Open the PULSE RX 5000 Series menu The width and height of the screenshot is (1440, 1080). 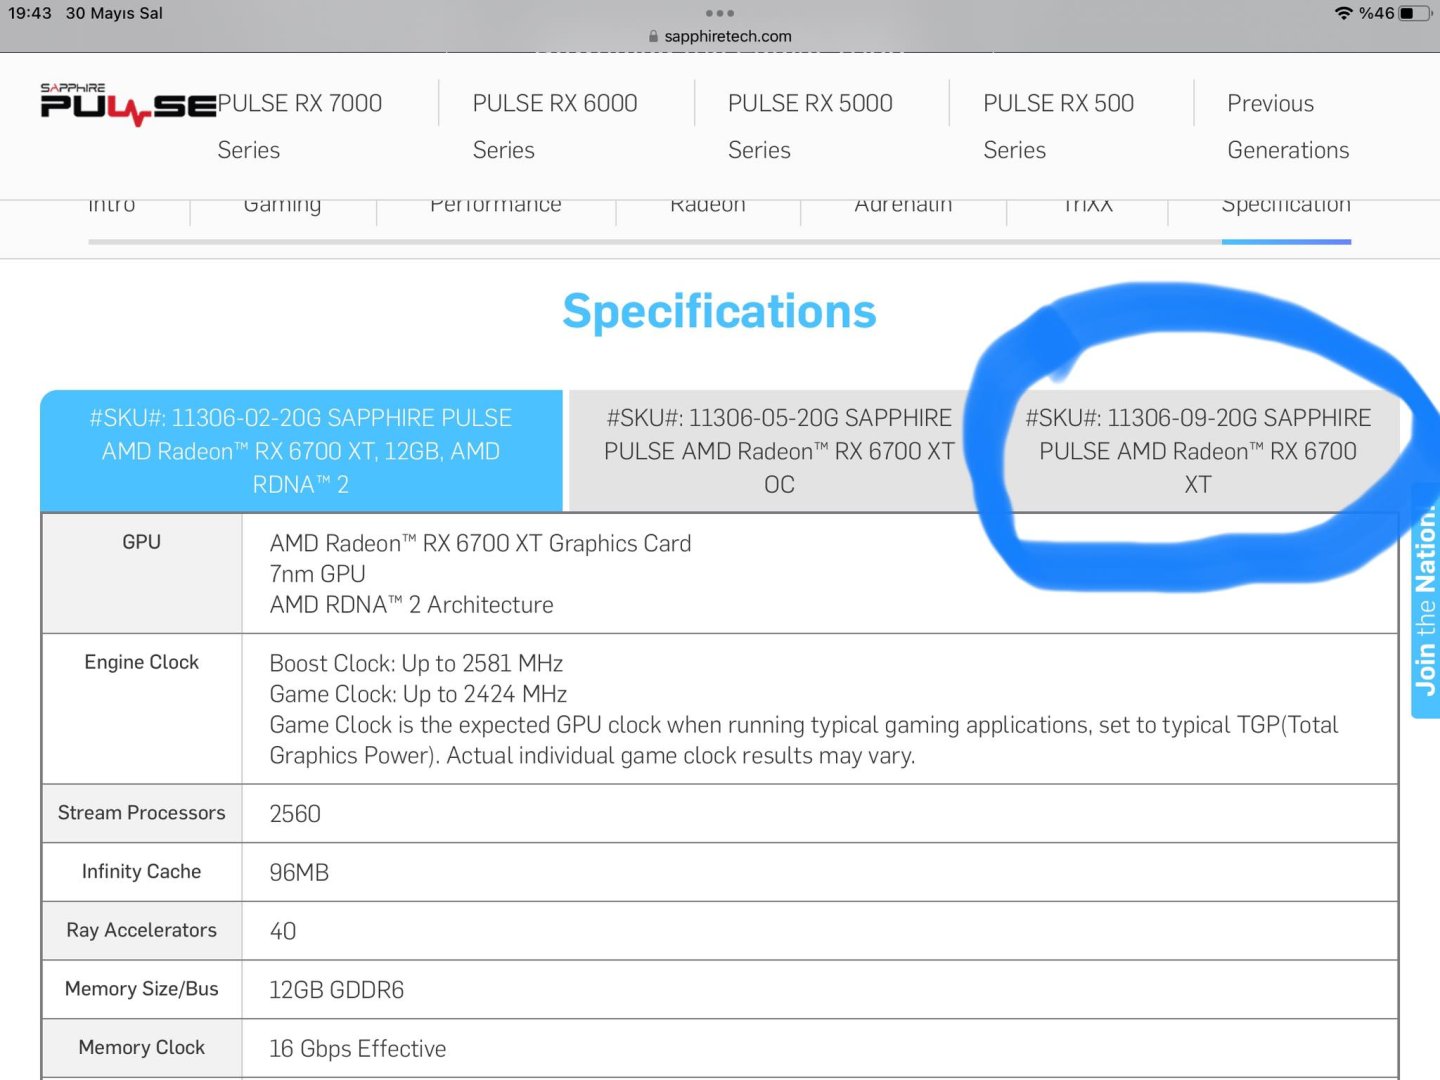(x=810, y=126)
